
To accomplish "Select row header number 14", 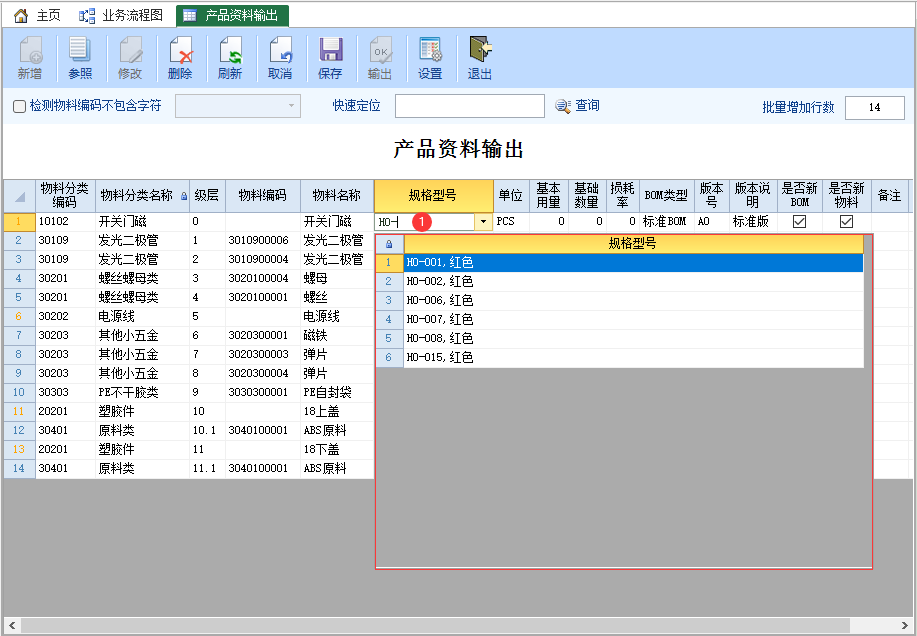I will (19, 469).
